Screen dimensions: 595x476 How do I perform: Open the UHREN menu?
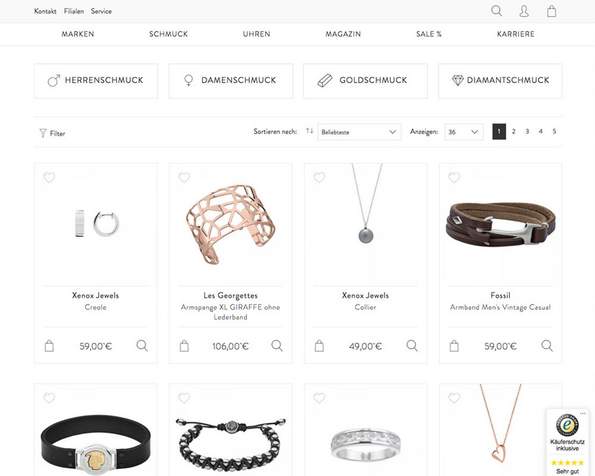(257, 34)
